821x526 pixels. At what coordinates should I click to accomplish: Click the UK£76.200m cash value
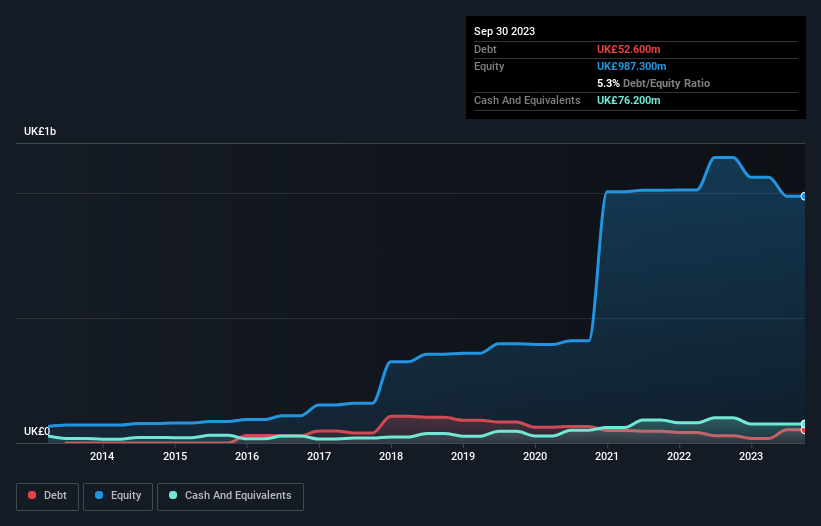click(x=628, y=100)
